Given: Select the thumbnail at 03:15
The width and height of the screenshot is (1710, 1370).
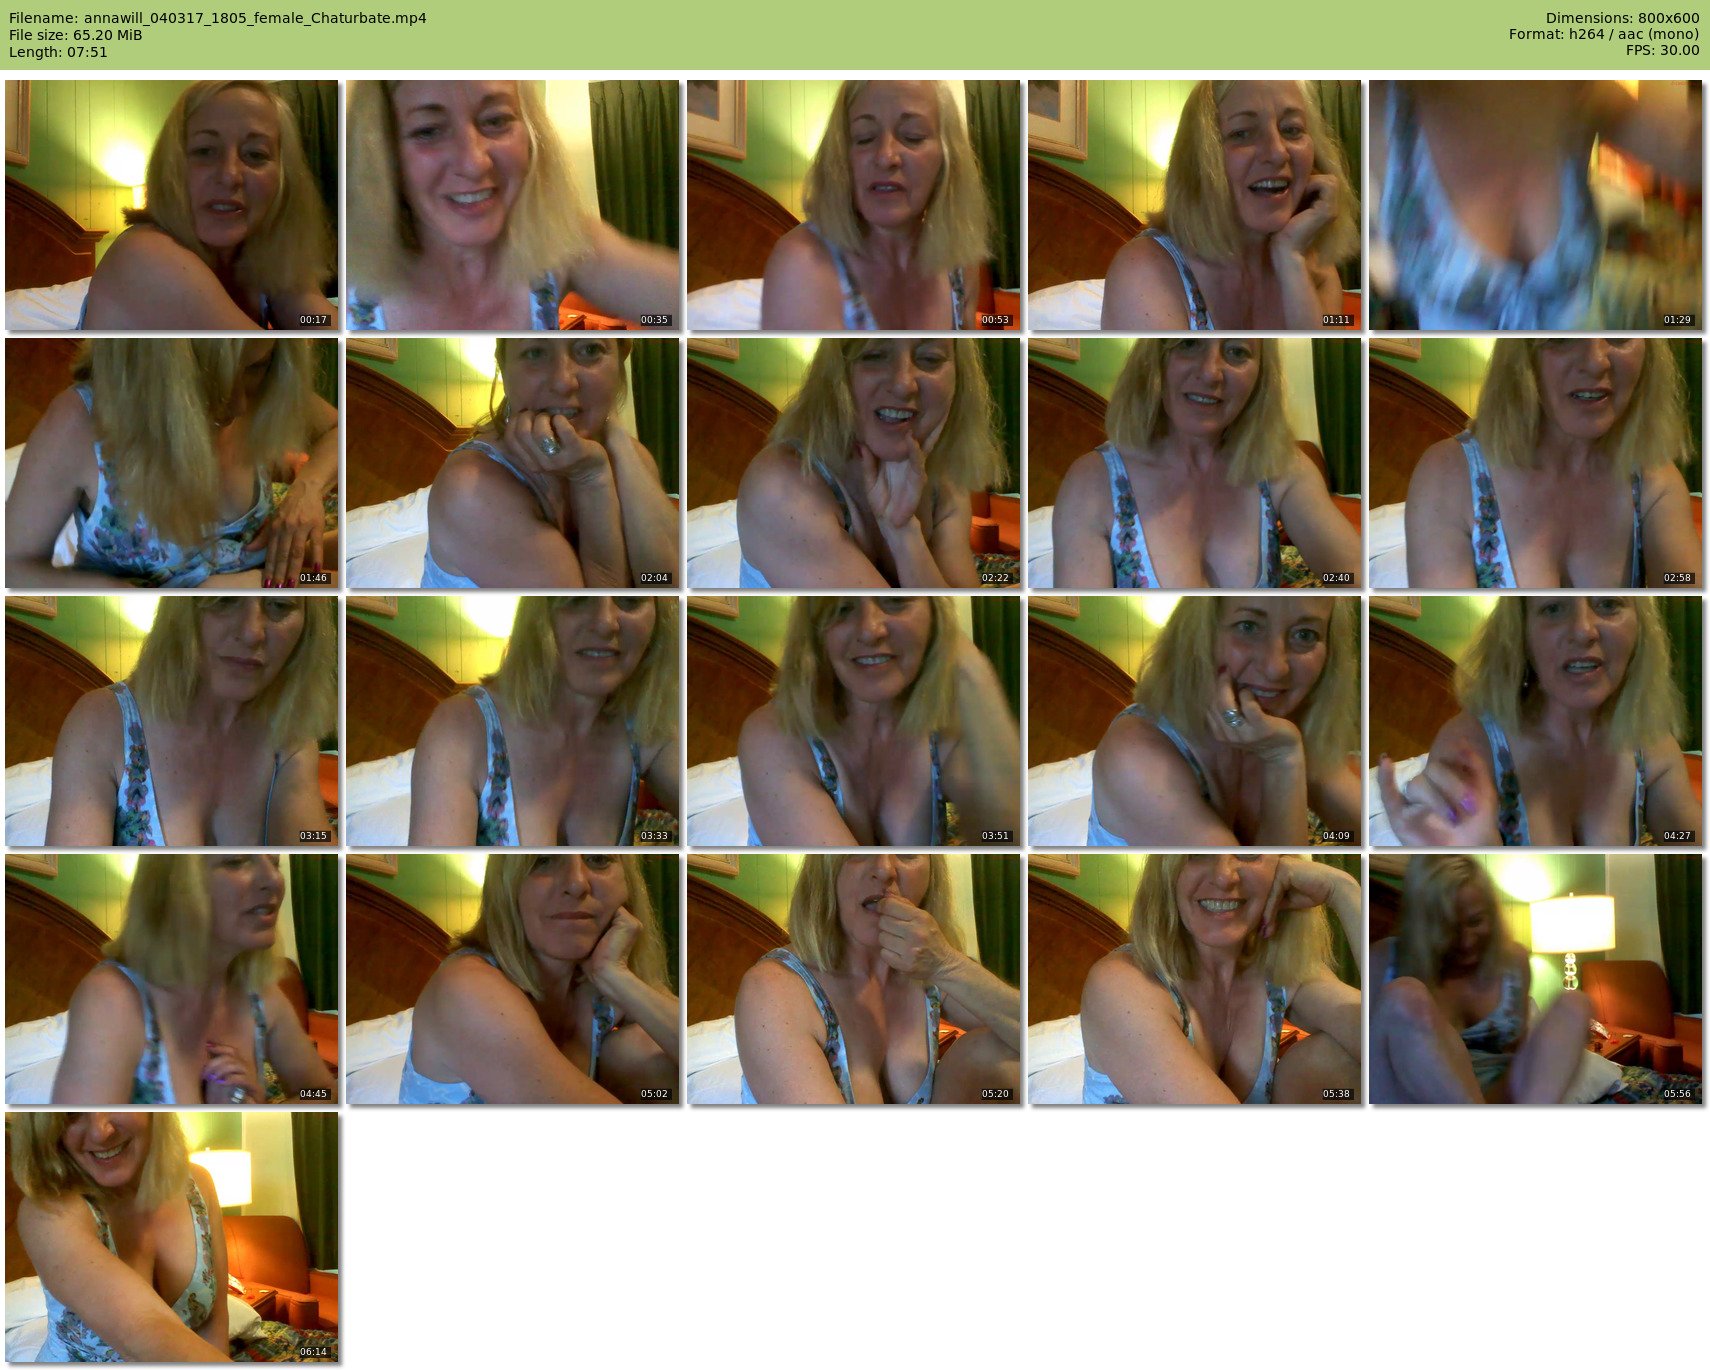Looking at the screenshot, I should tap(171, 721).
